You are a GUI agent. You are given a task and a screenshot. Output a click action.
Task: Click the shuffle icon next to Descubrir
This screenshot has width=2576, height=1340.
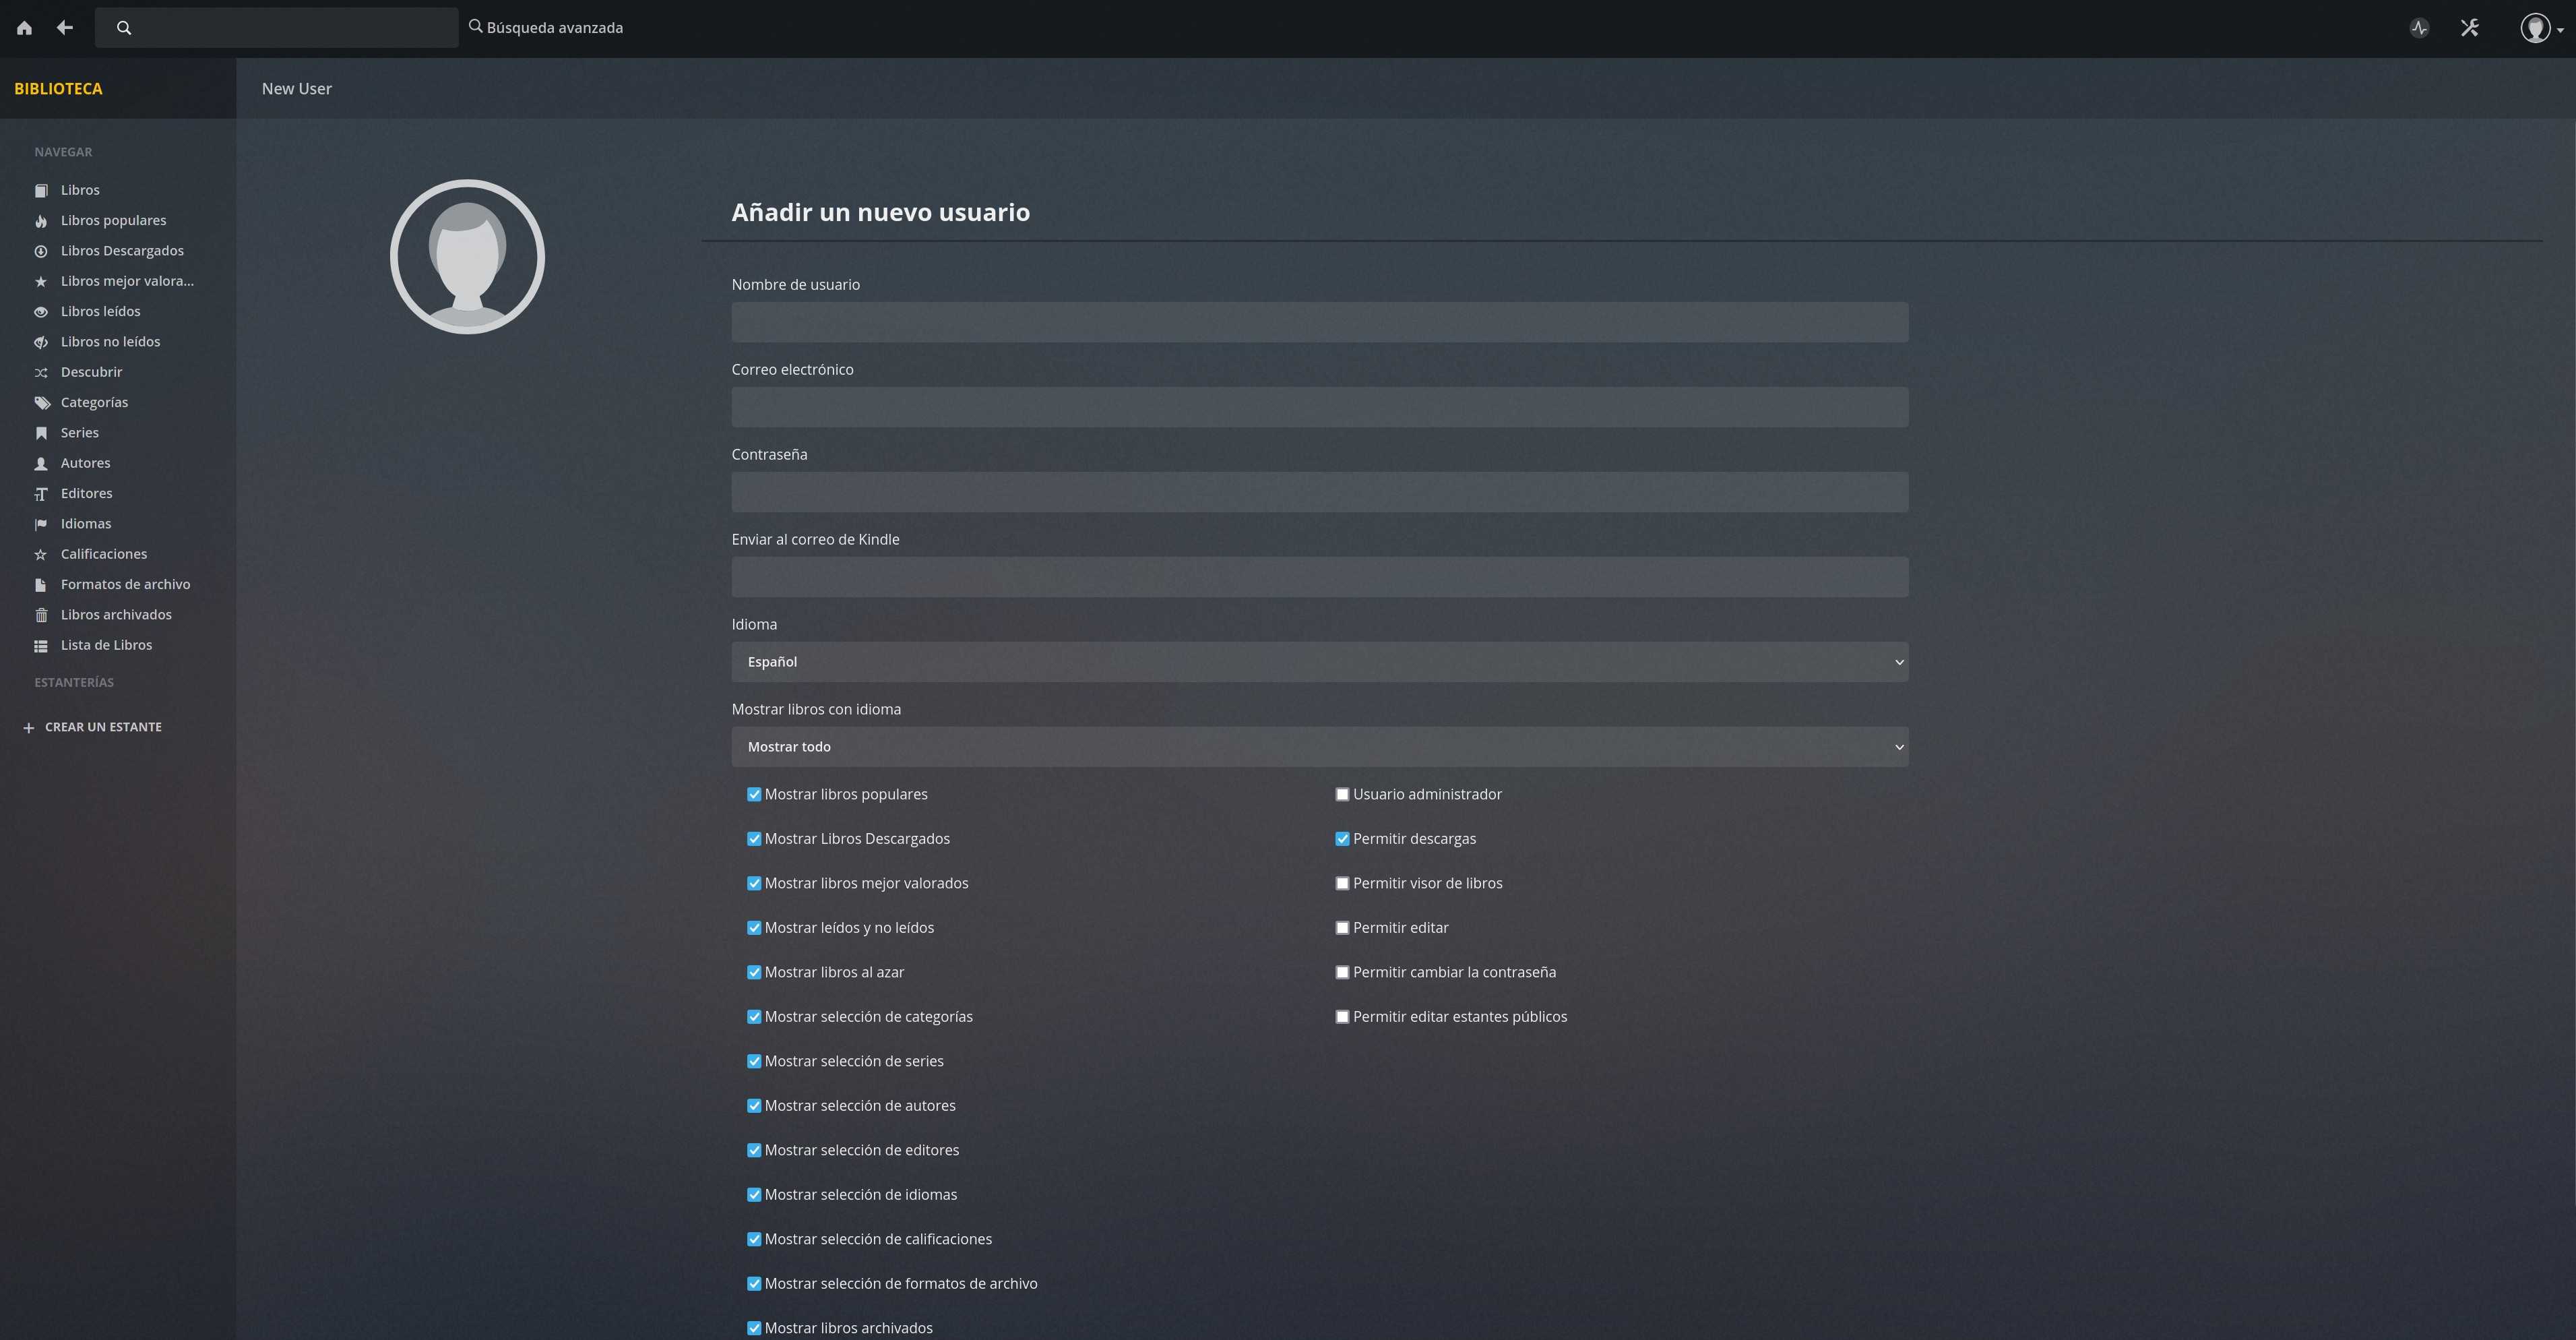click(x=41, y=373)
